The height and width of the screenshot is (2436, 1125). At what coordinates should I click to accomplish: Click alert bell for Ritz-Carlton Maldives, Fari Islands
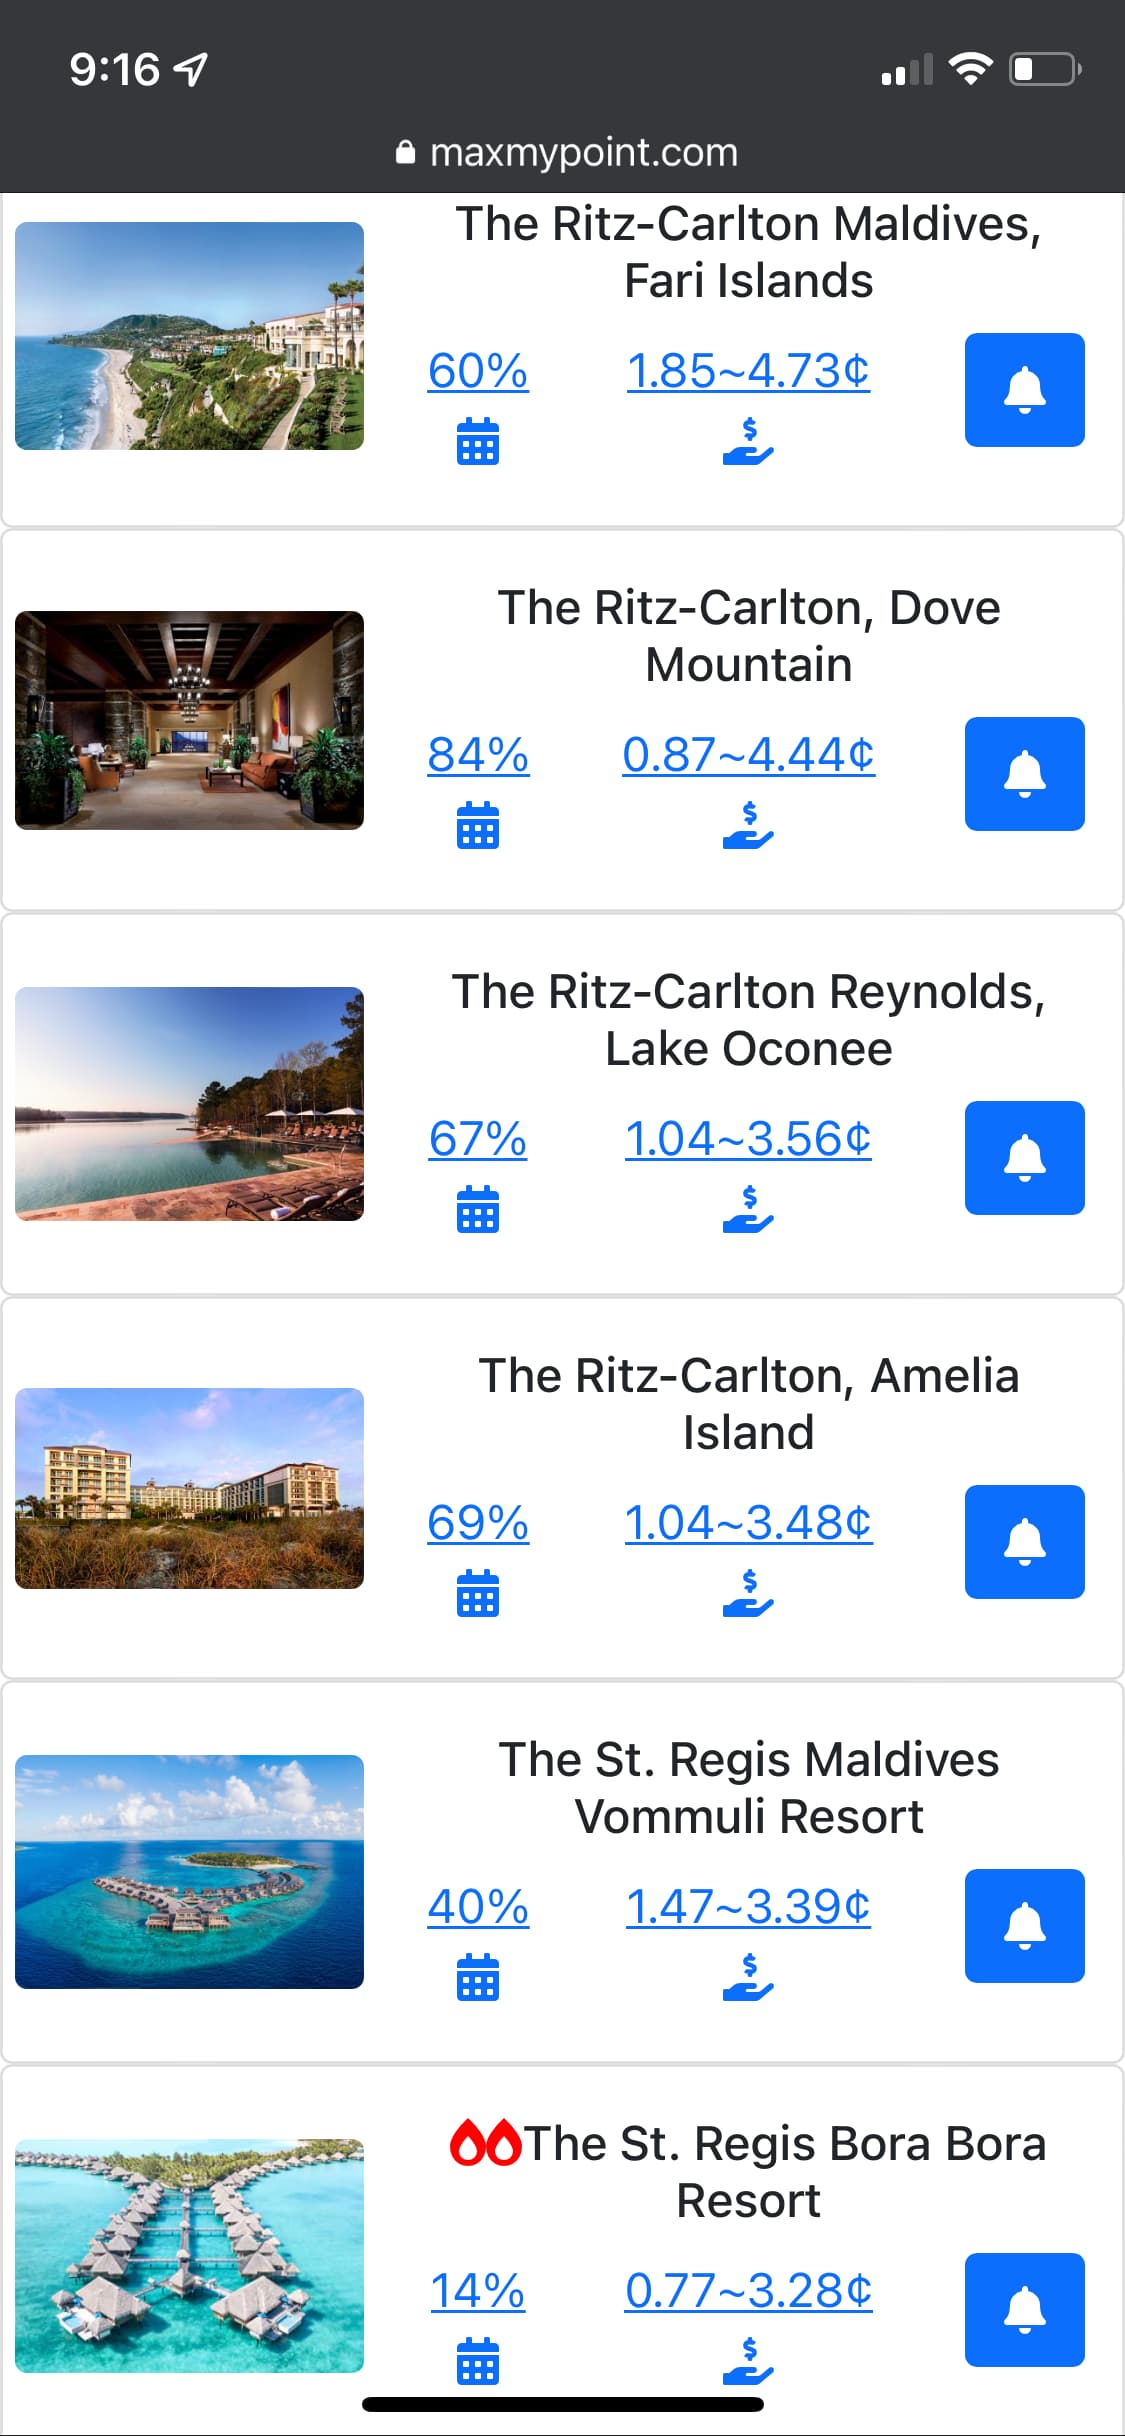click(x=1024, y=390)
